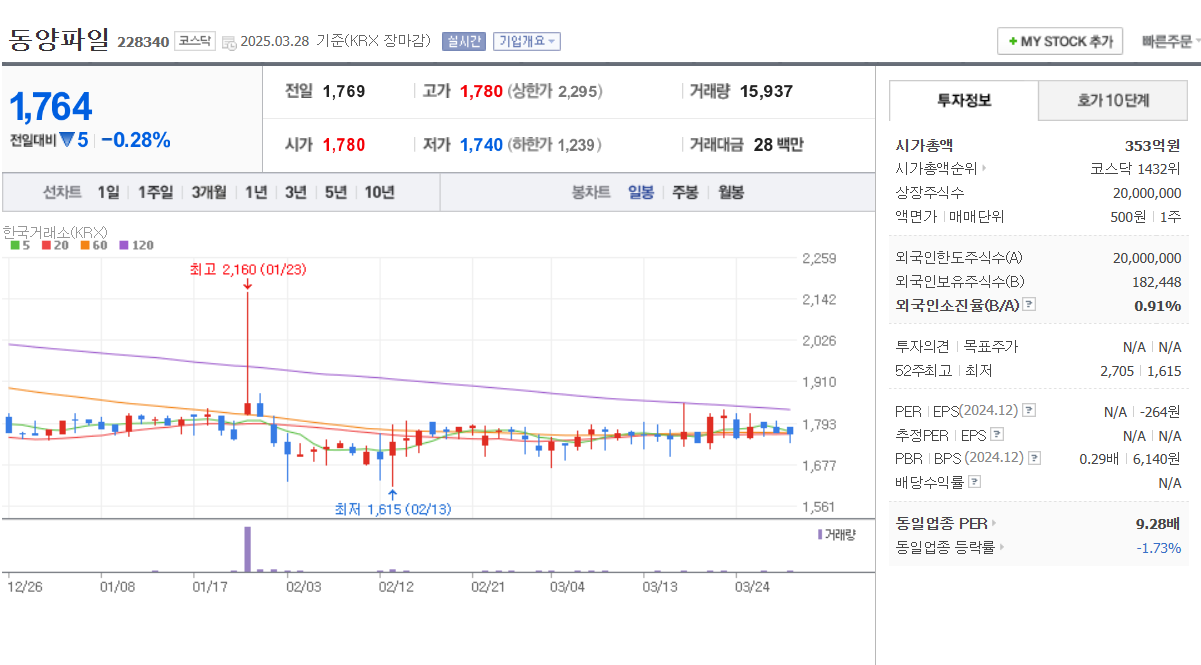
Task: Switch to the 호가10단계 tab
Action: click(1113, 100)
